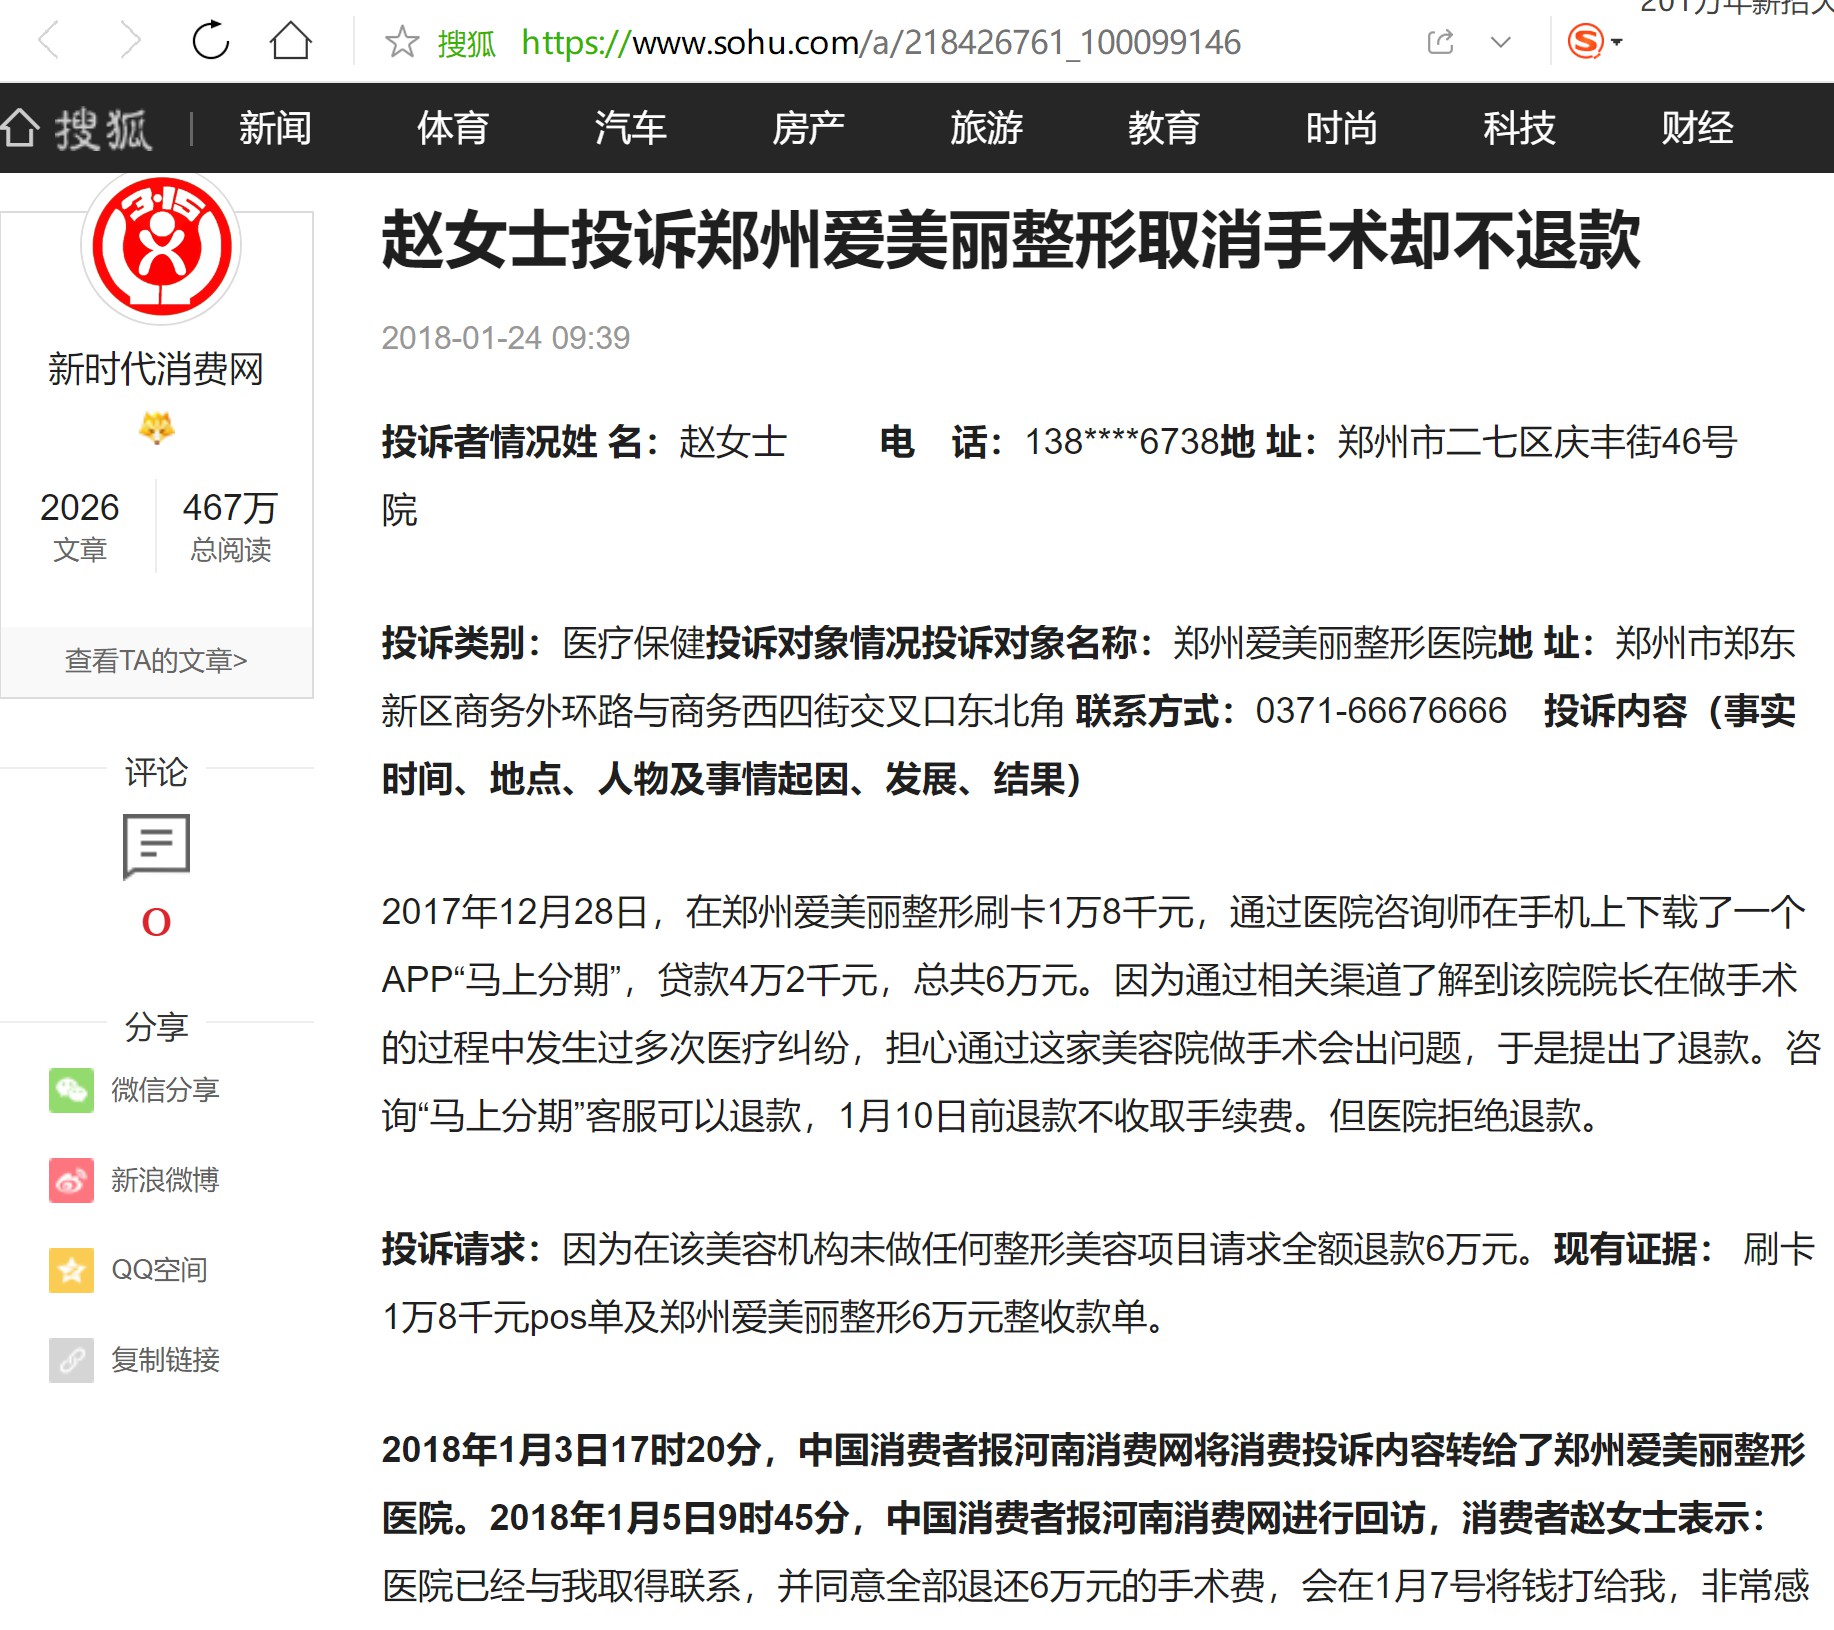Click the Sohu home house icon
This screenshot has width=1834, height=1630.
click(x=19, y=128)
